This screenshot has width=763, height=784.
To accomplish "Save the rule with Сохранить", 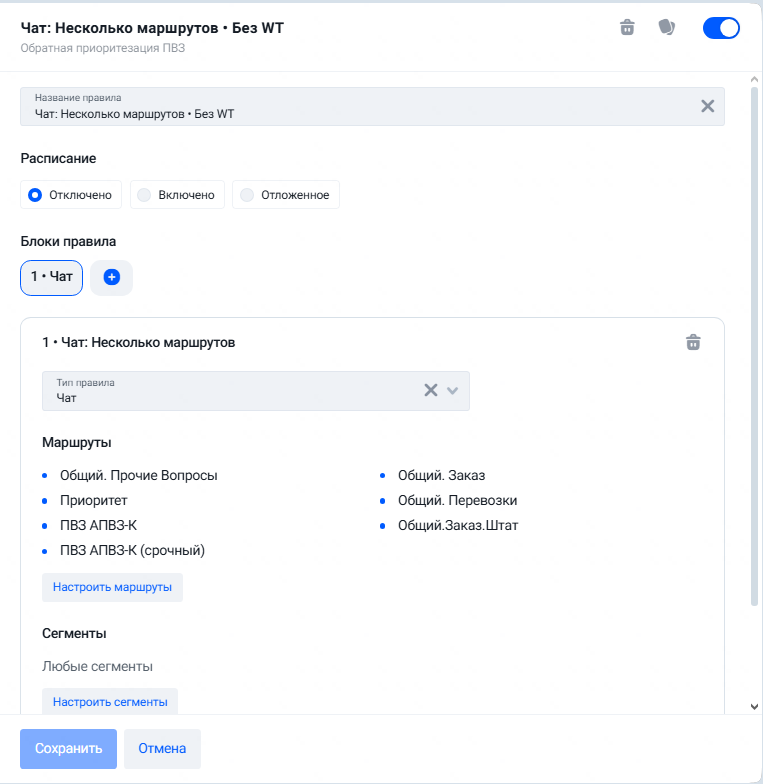I will [68, 748].
